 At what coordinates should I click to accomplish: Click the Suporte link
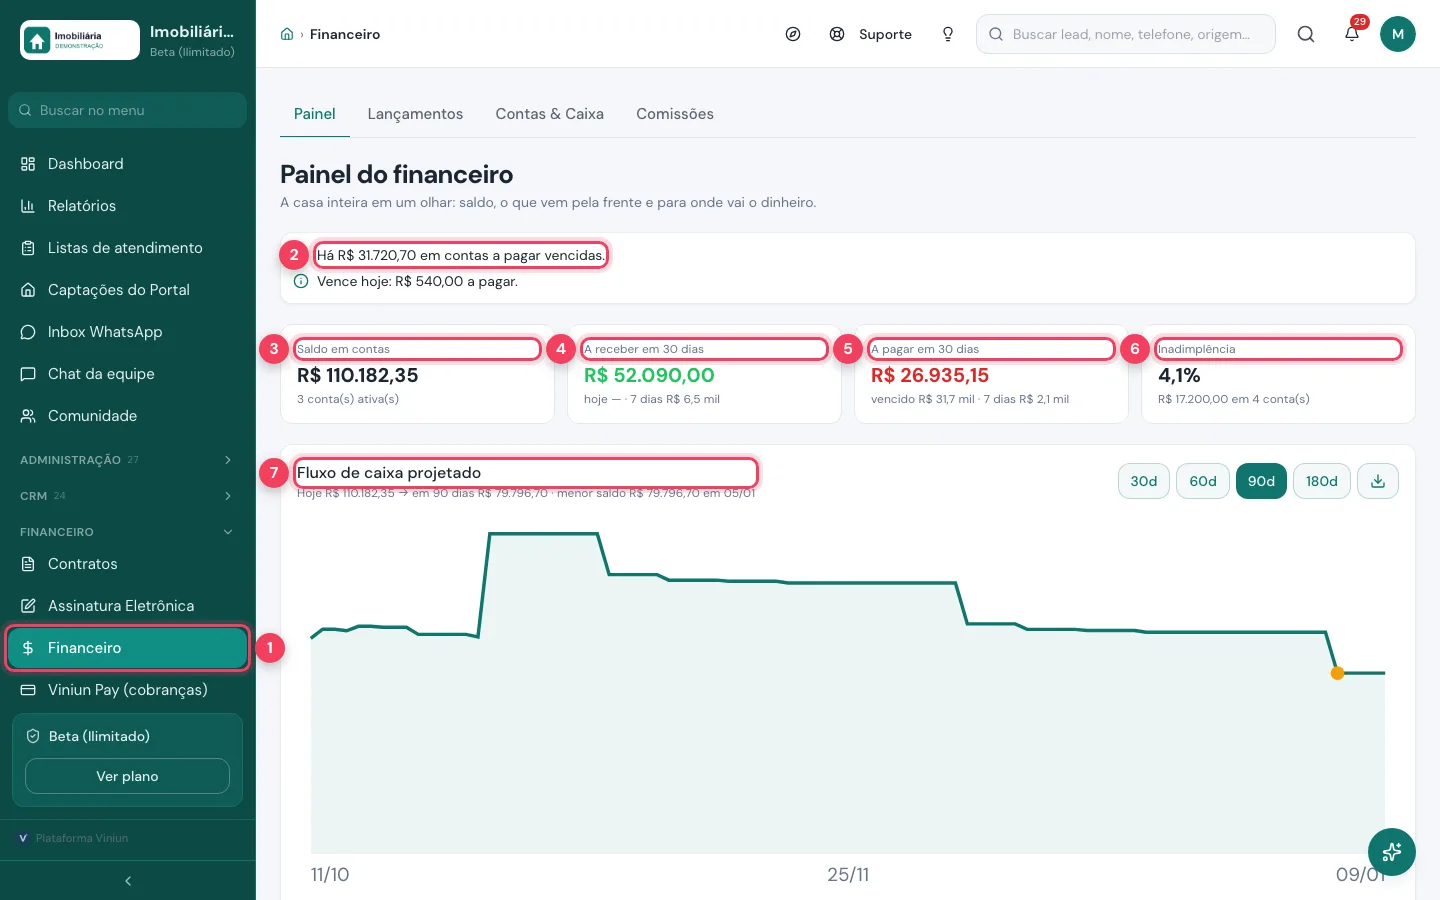click(871, 34)
